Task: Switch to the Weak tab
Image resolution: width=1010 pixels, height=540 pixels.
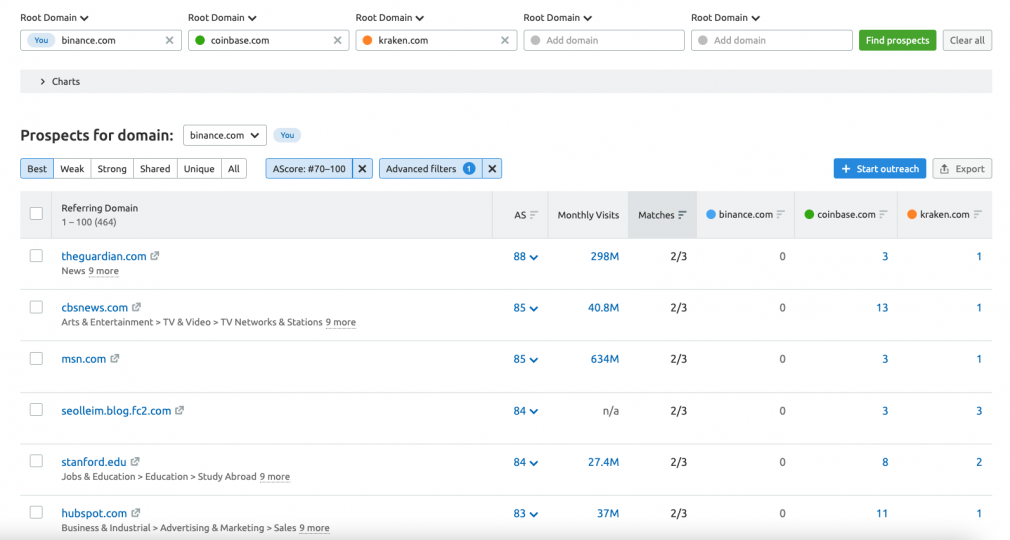Action: pos(72,169)
